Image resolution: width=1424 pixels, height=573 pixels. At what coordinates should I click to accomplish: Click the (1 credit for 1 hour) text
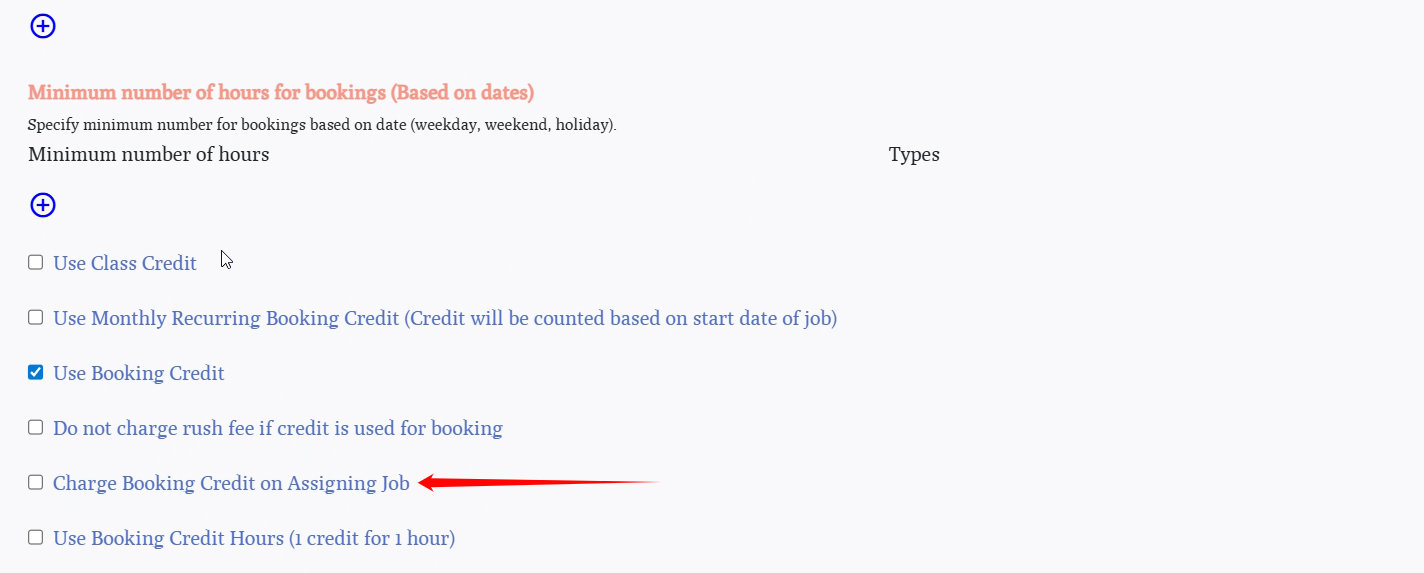coord(372,539)
